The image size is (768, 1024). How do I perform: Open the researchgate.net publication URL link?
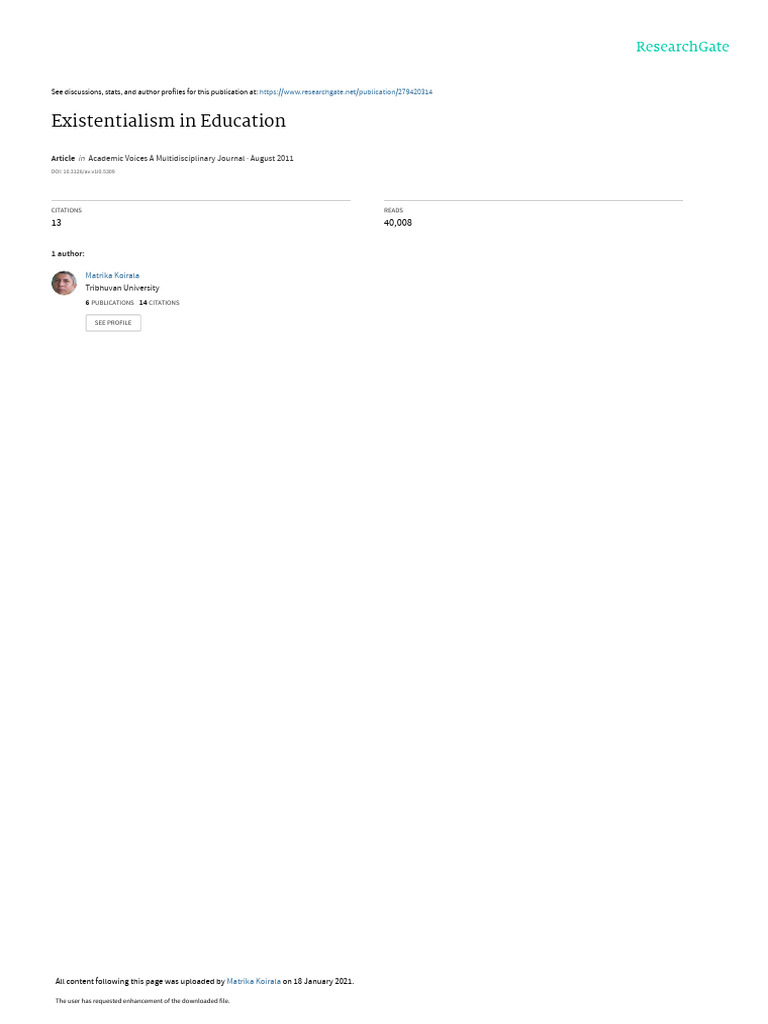coord(345,92)
